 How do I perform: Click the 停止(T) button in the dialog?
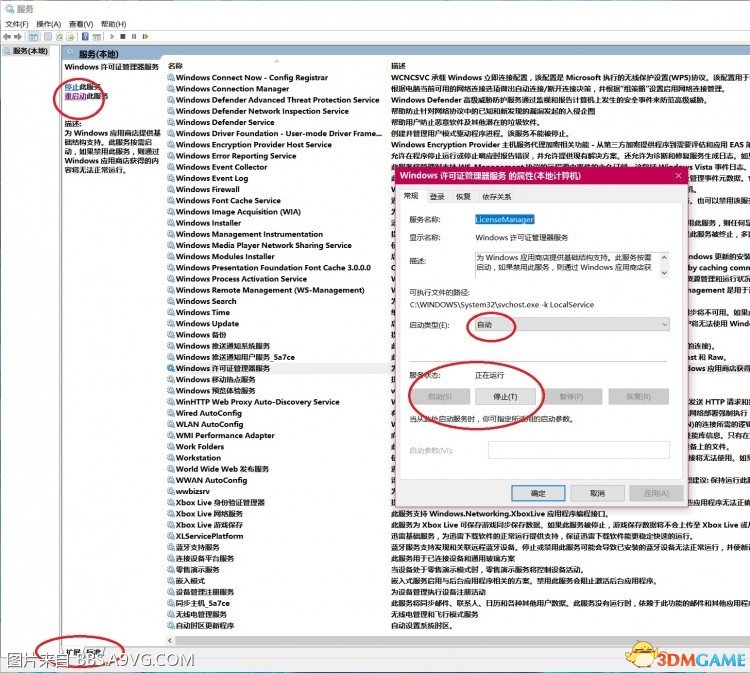click(x=505, y=397)
